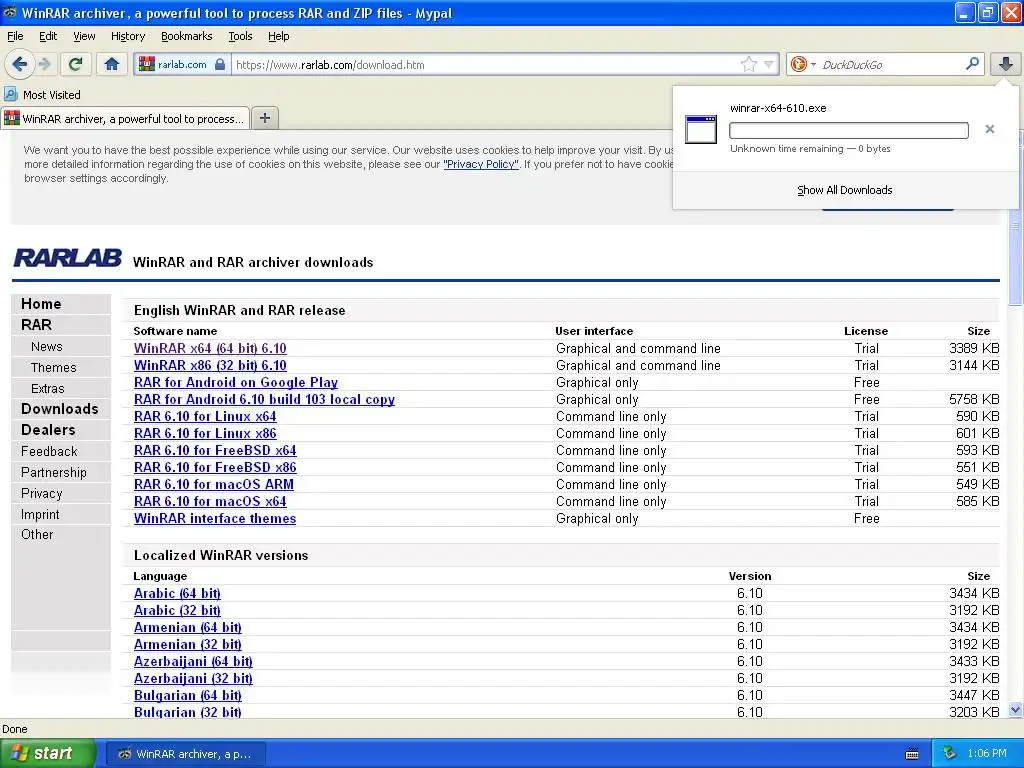Reload the page with the refresh icon
Screen dimensions: 1024x768
pyautogui.click(x=76, y=64)
